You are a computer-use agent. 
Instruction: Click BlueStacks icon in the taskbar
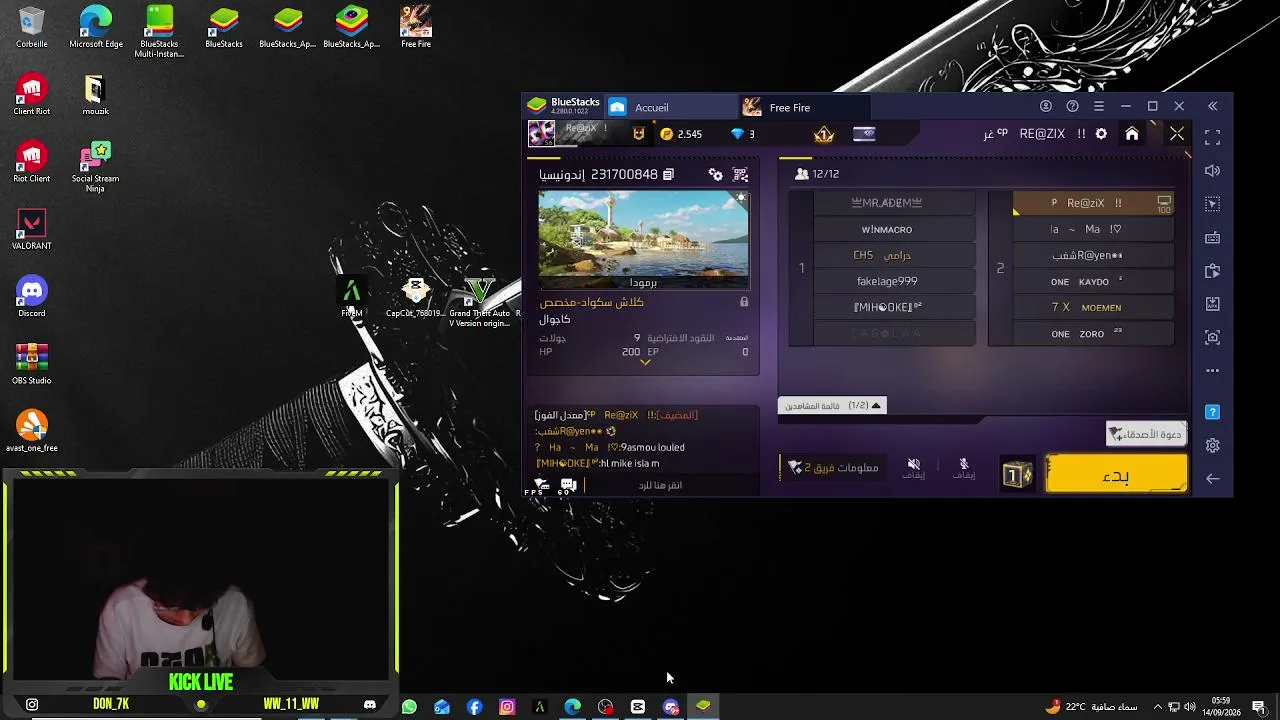click(703, 707)
